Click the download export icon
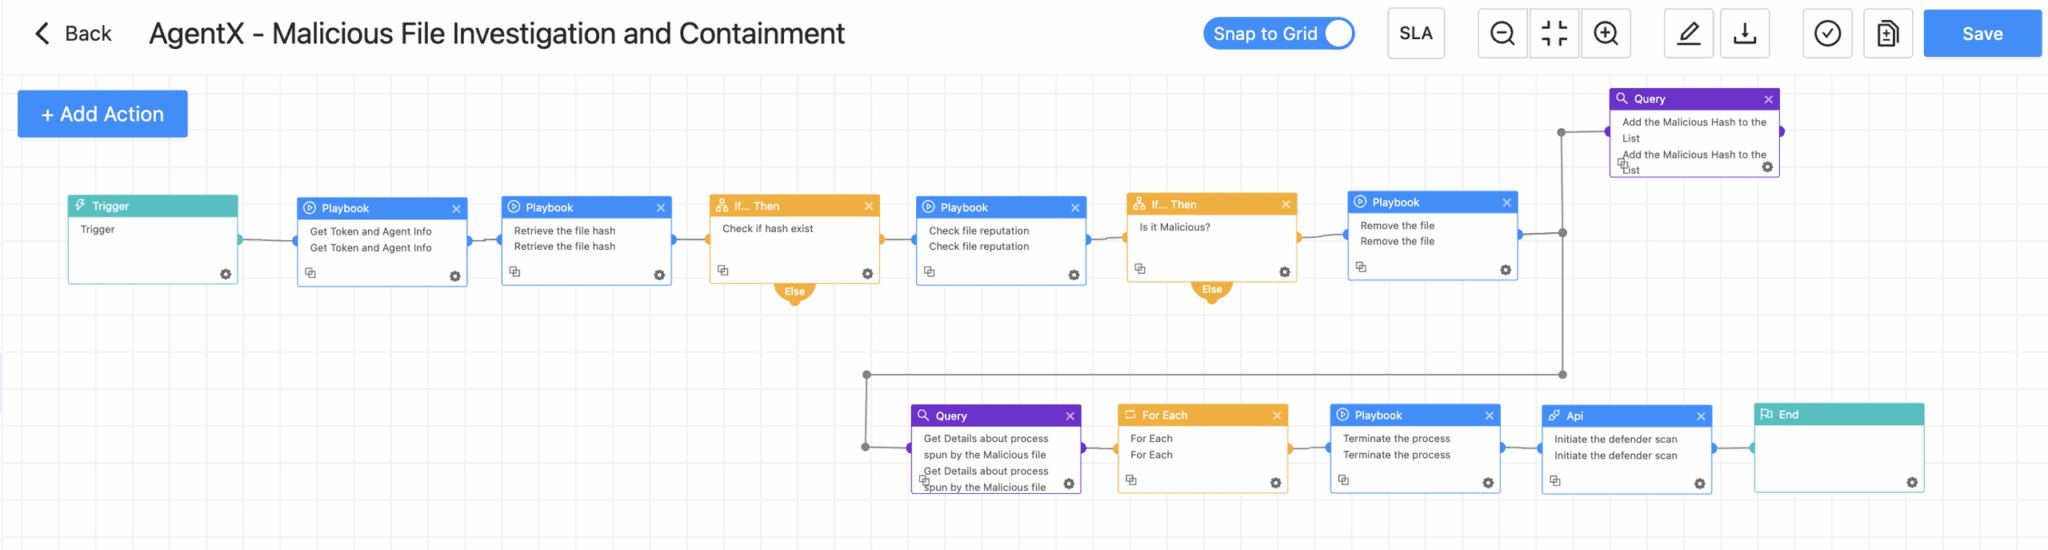The width and height of the screenshot is (2048, 550). click(1745, 34)
